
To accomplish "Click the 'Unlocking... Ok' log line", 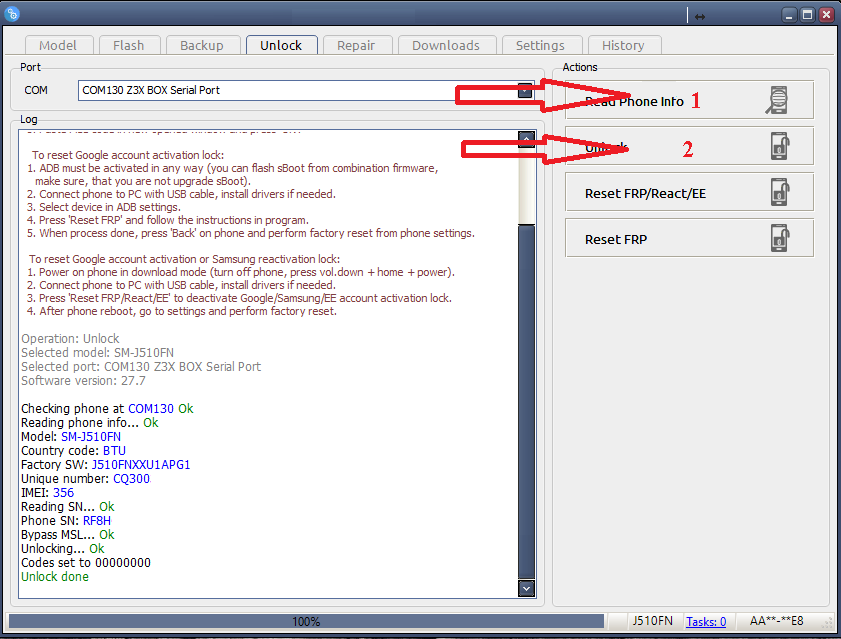I will pyautogui.click(x=63, y=549).
